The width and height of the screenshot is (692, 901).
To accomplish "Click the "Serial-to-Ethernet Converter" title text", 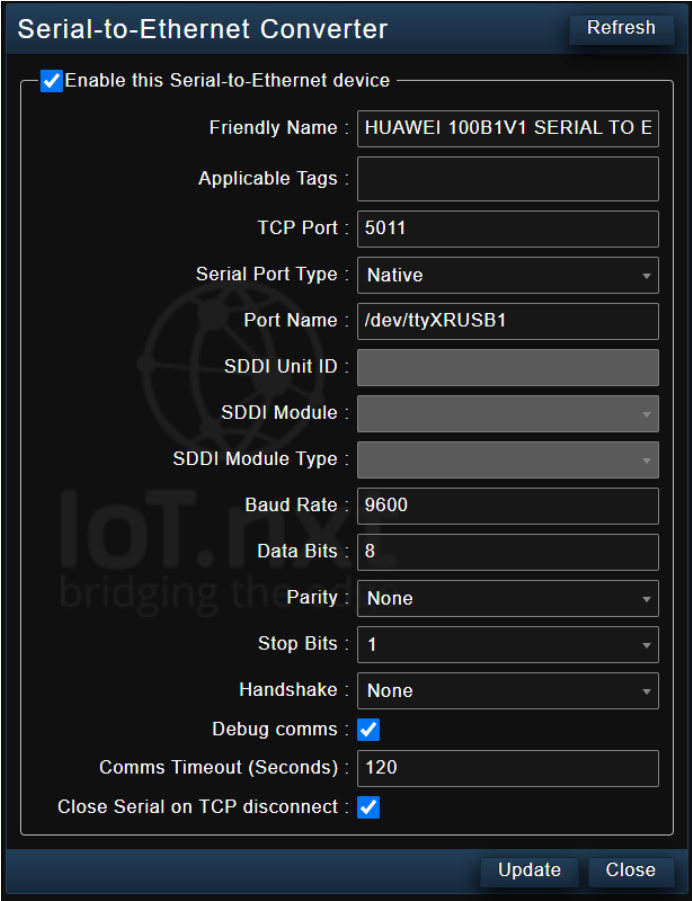I will 203,29.
